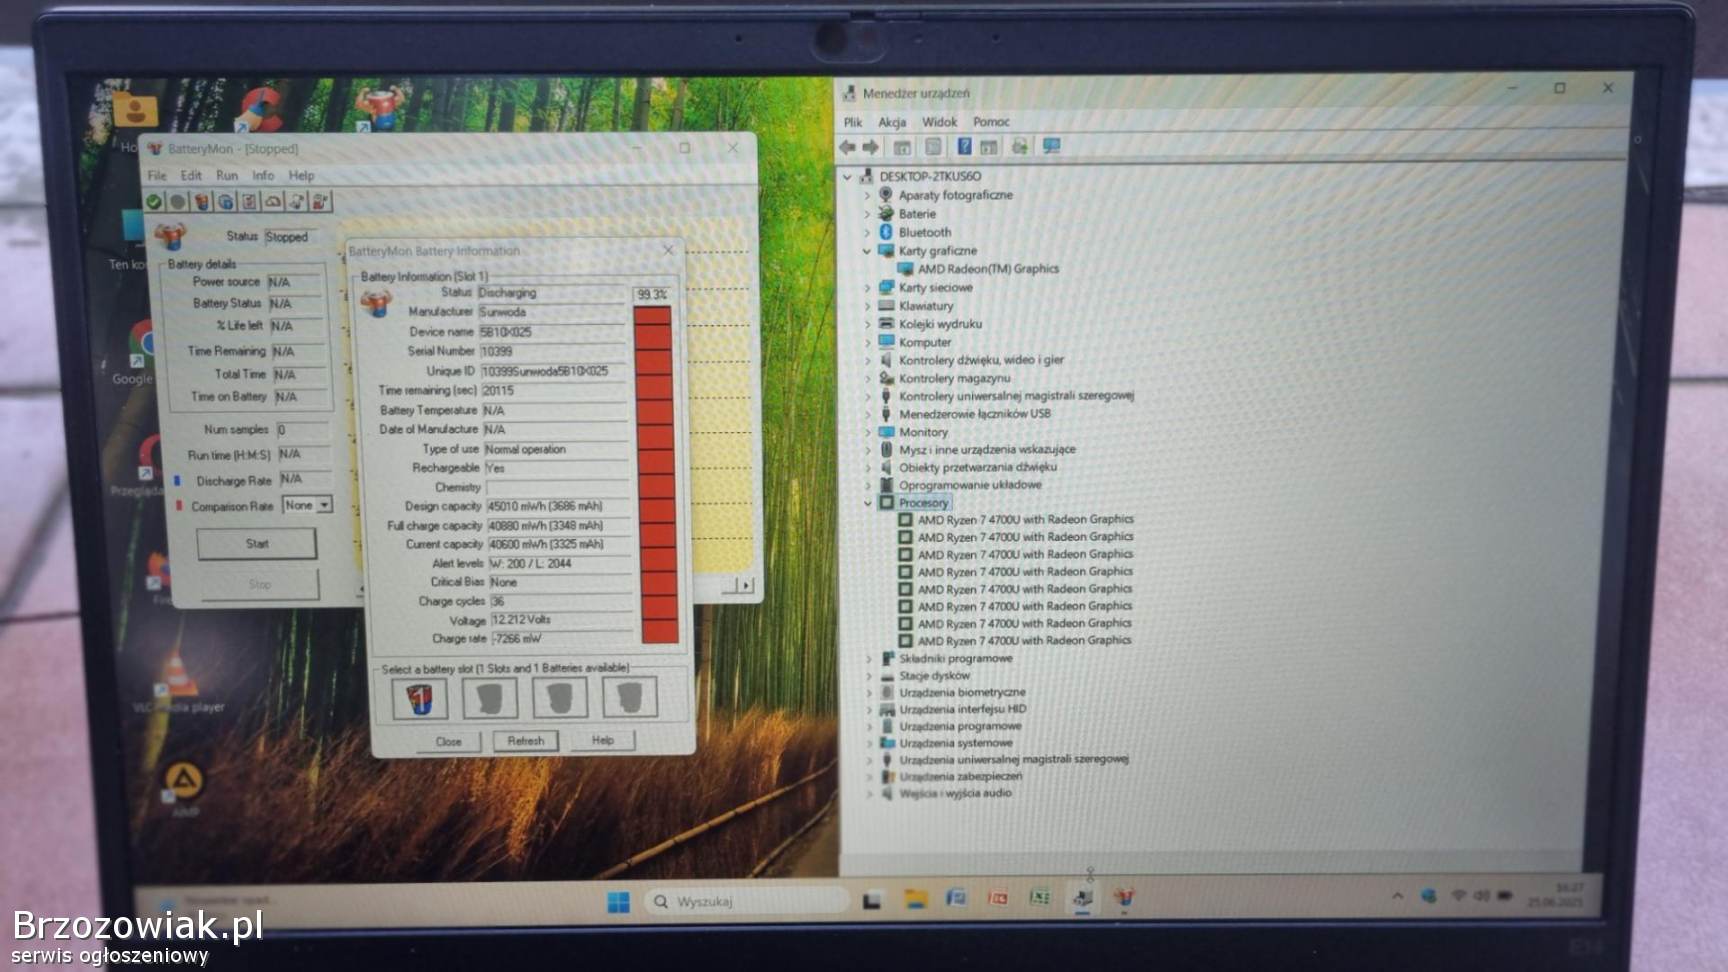Click the Windows Start button

[x=618, y=902]
